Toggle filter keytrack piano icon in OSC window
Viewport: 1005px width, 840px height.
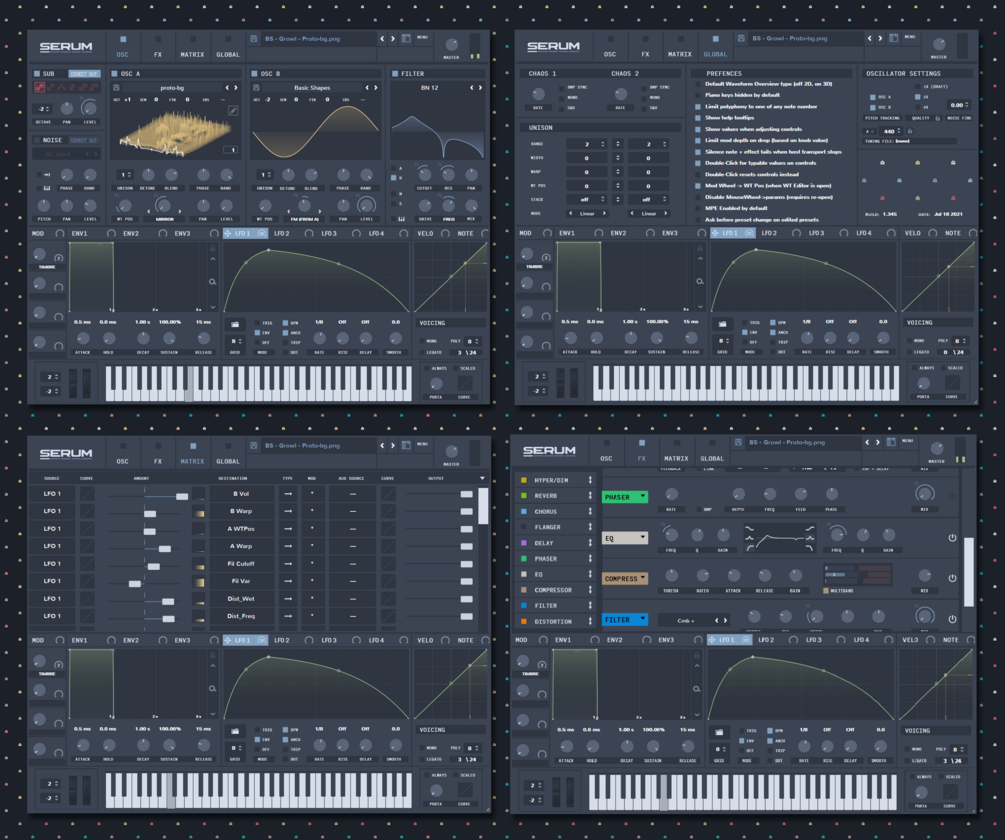402,218
